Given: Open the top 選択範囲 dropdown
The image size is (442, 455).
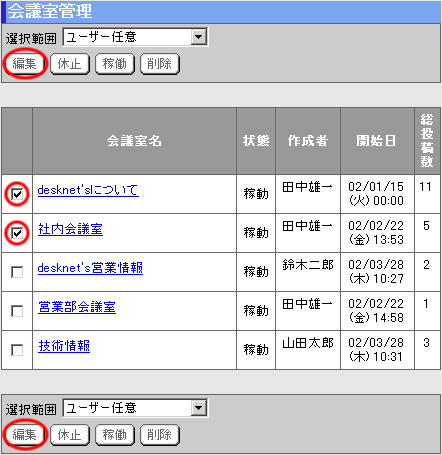Looking at the screenshot, I should tap(135, 37).
